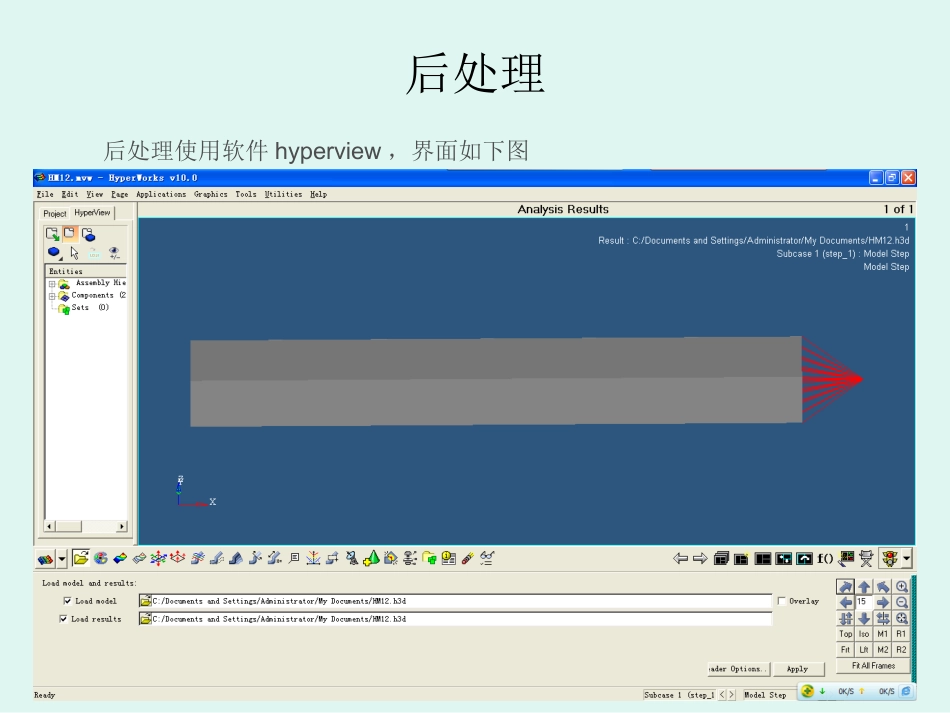The width and height of the screenshot is (950, 713).
Task: Open the Contour panel with the colored wheel
Action: 101,558
